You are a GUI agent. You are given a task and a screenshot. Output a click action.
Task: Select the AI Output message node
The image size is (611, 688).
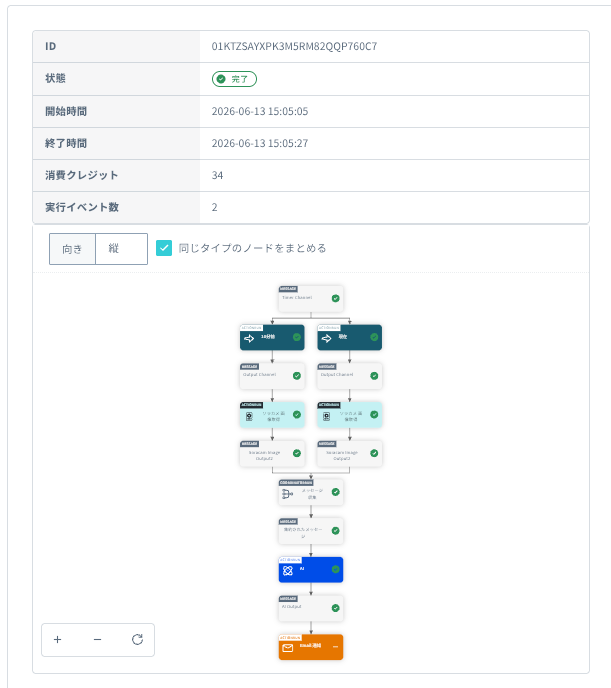pos(311,608)
